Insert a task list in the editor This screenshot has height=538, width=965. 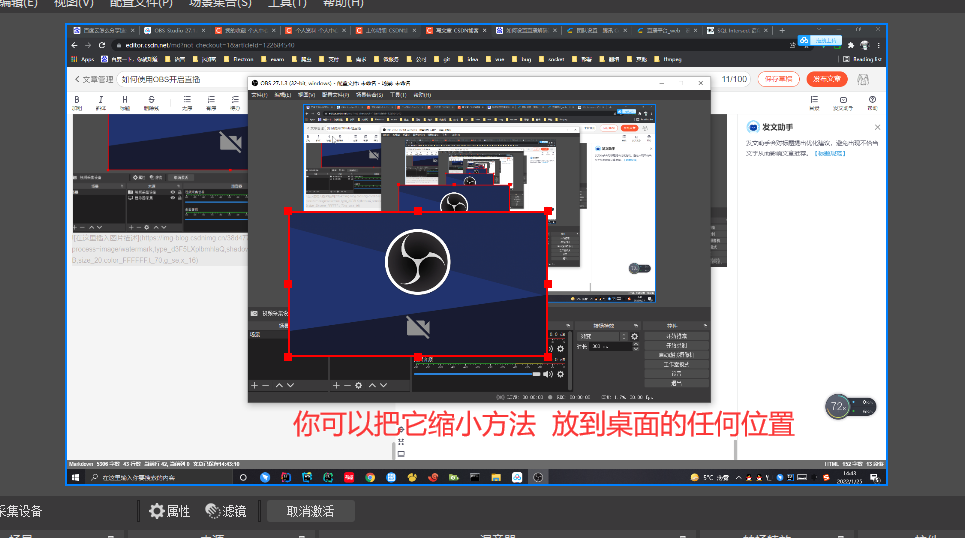click(235, 102)
